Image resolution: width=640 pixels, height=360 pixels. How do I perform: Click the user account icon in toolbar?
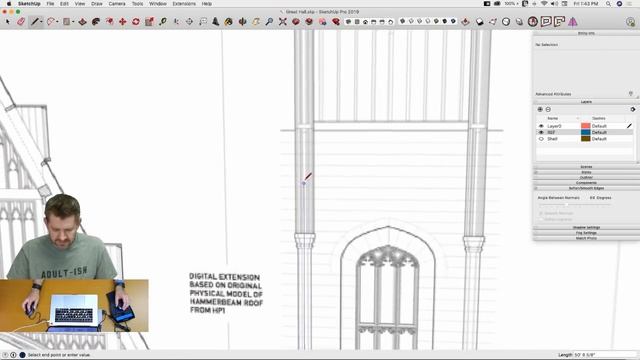(x=631, y=22)
